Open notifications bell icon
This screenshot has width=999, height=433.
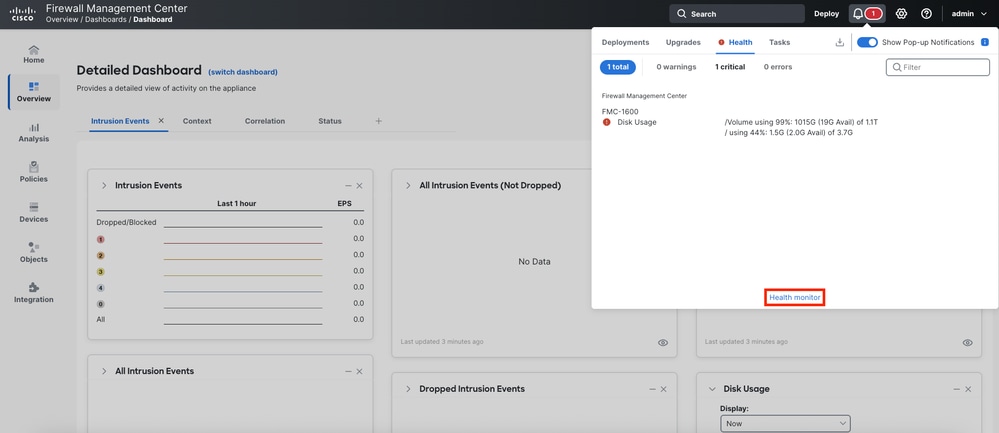(858, 13)
